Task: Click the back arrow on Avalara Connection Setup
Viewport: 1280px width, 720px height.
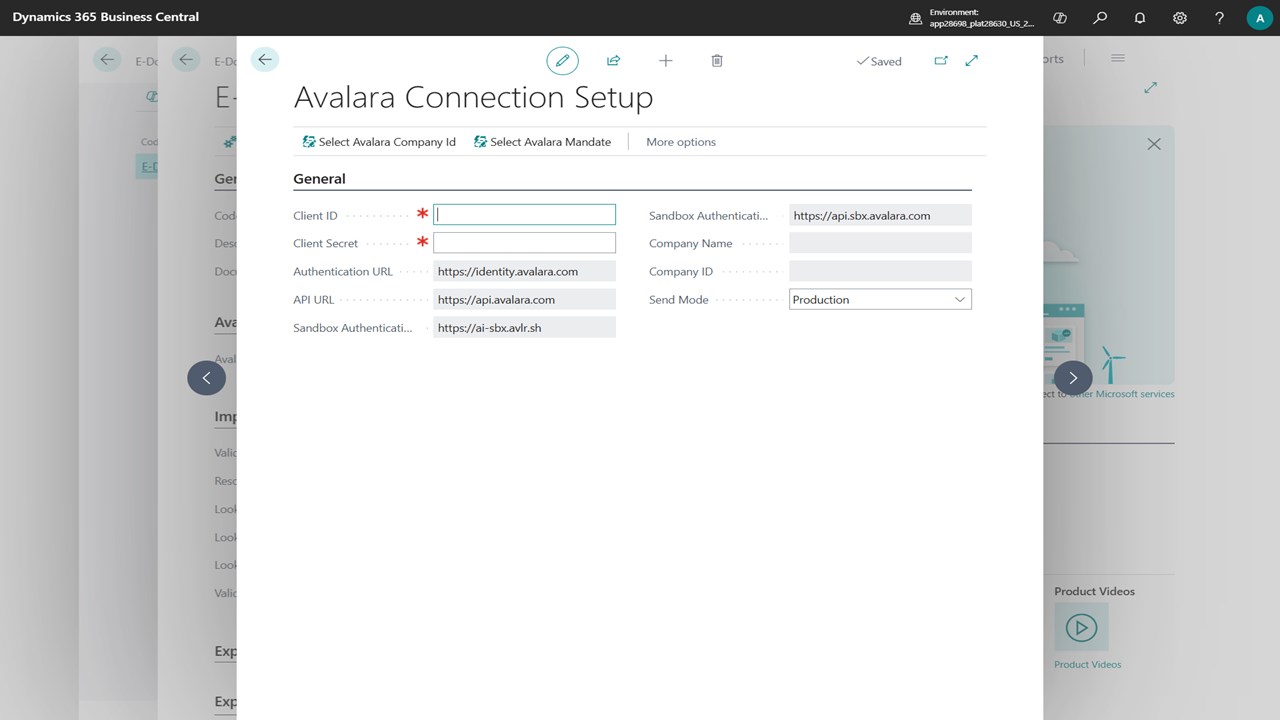Action: pyautogui.click(x=265, y=60)
